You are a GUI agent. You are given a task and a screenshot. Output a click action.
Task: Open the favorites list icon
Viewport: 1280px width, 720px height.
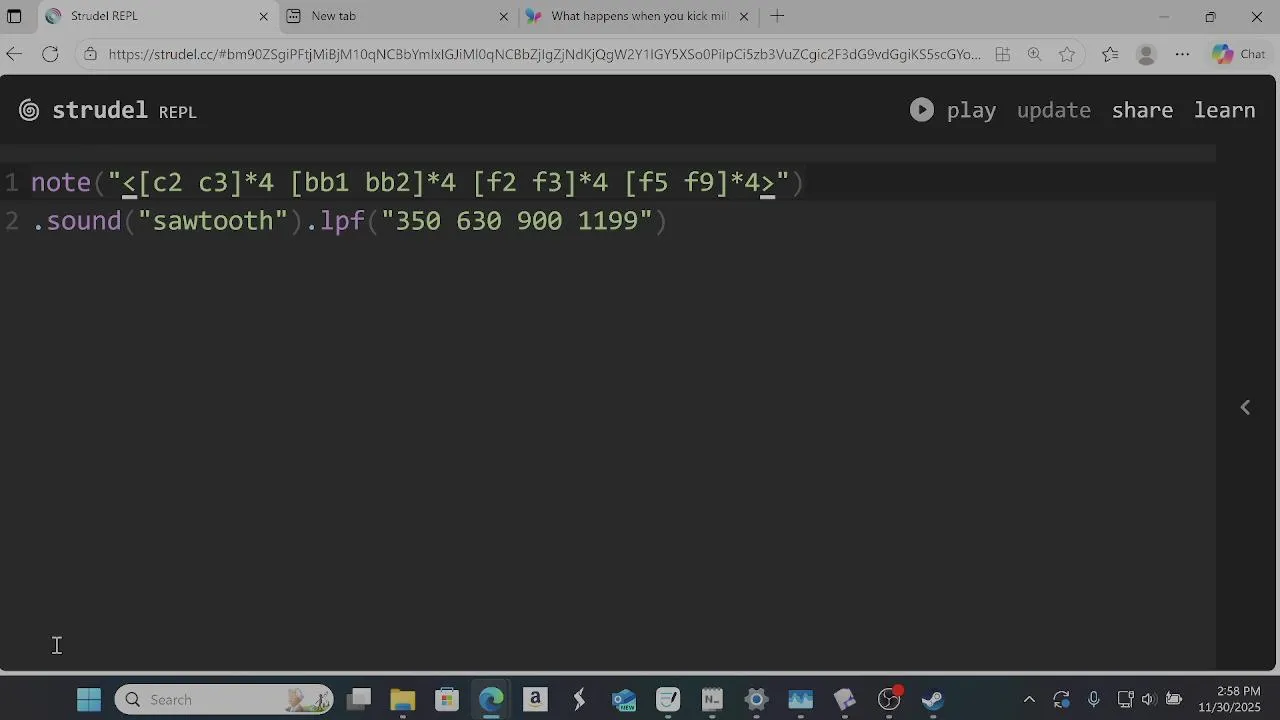click(1110, 55)
